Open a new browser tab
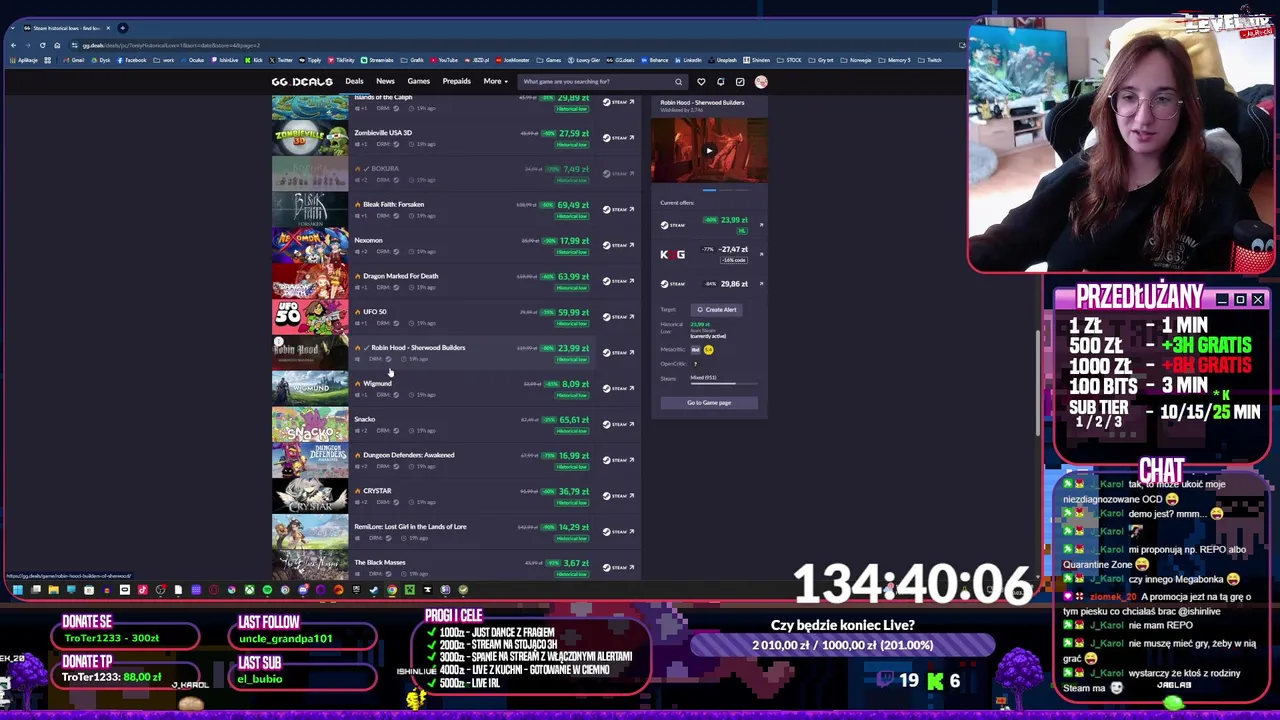 click(x=122, y=28)
